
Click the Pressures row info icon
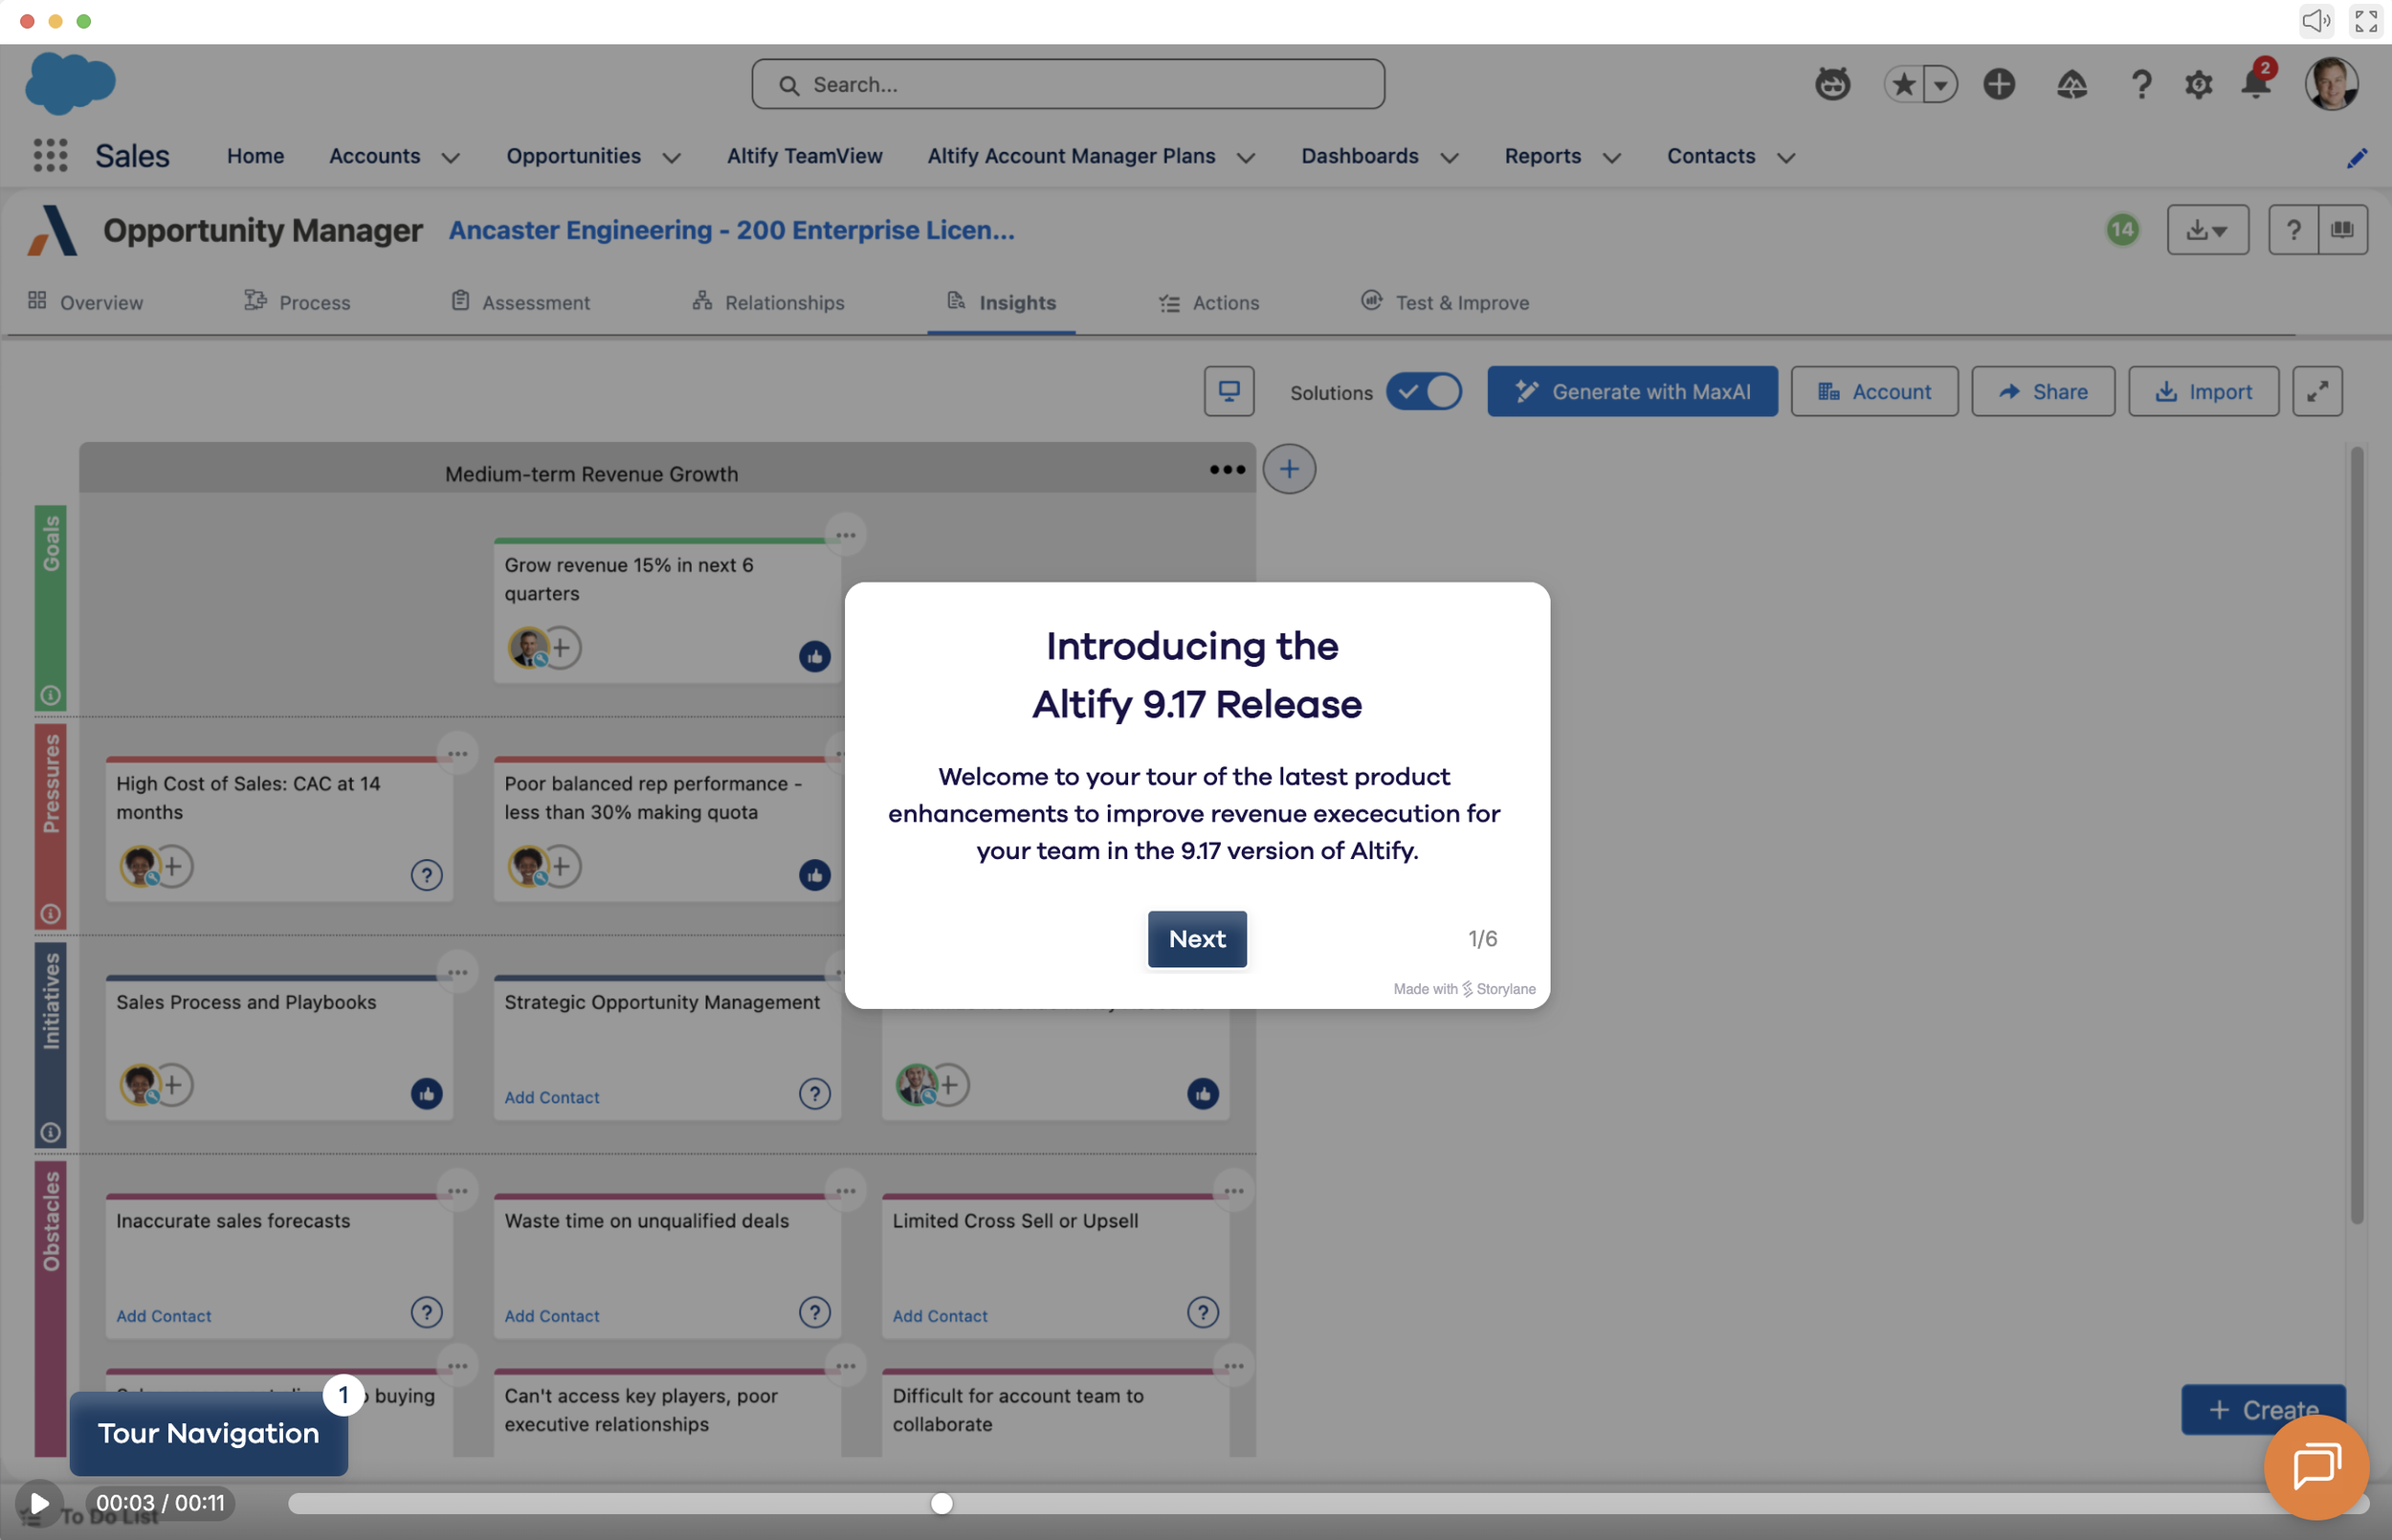[50, 914]
